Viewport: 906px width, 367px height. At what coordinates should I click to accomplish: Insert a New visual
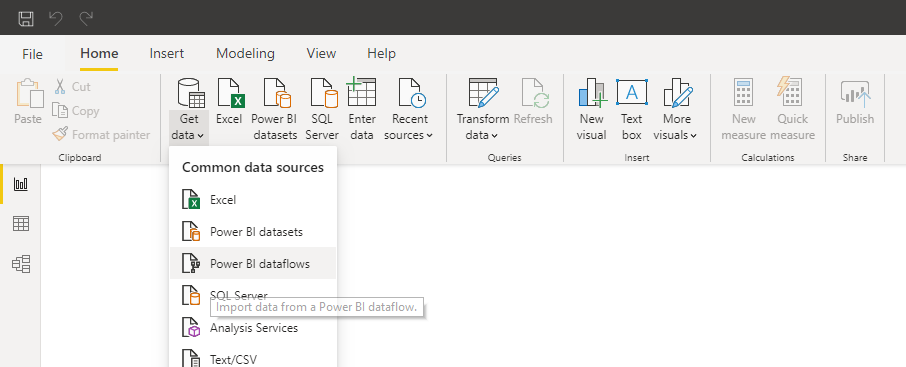pos(592,110)
